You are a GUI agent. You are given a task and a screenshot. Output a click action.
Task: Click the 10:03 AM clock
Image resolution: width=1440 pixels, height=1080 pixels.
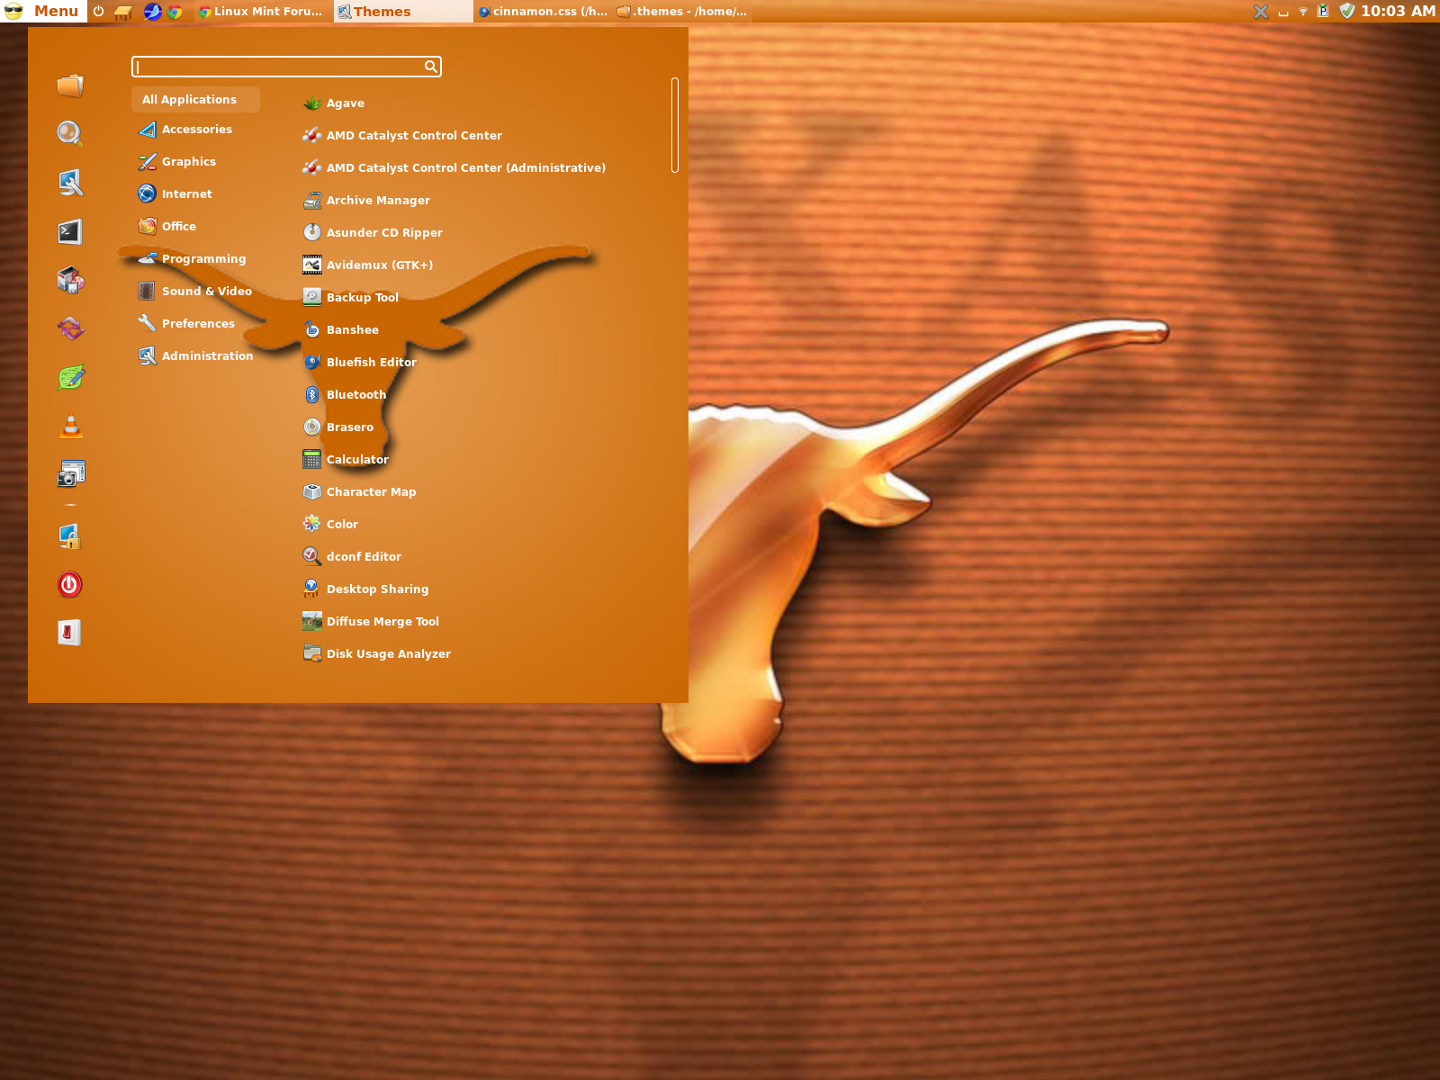[x=1398, y=11]
